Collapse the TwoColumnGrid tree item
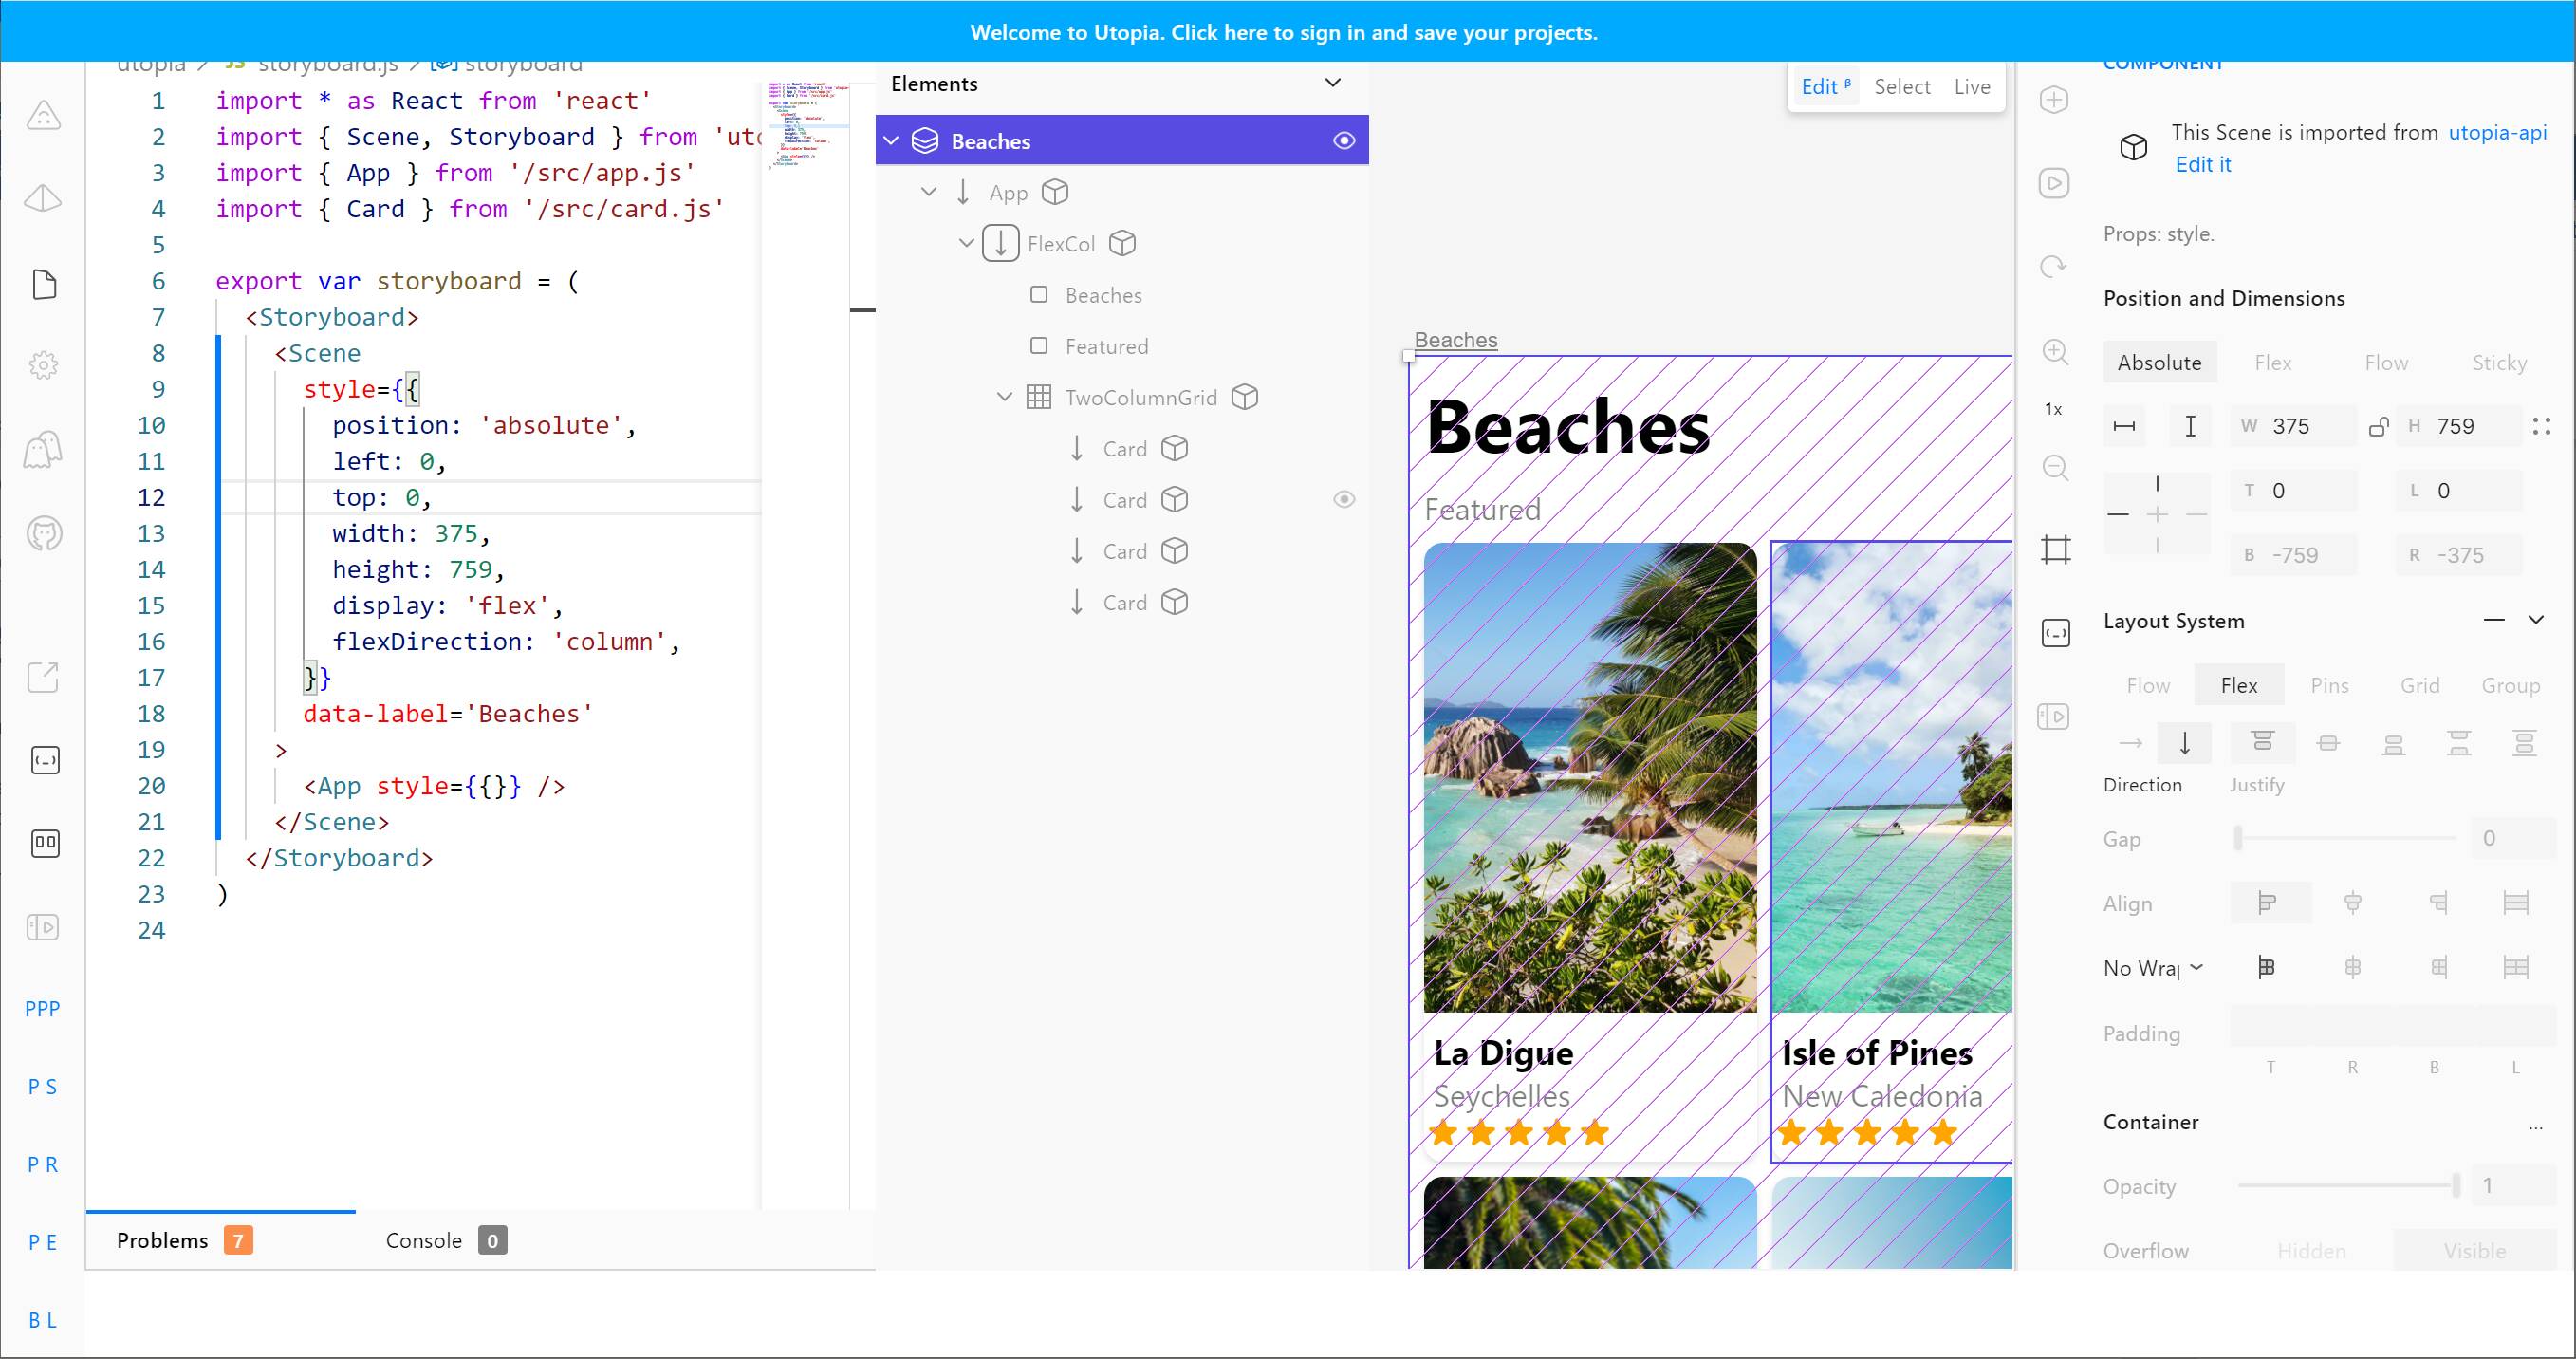2576x1359 pixels. pos(1004,396)
